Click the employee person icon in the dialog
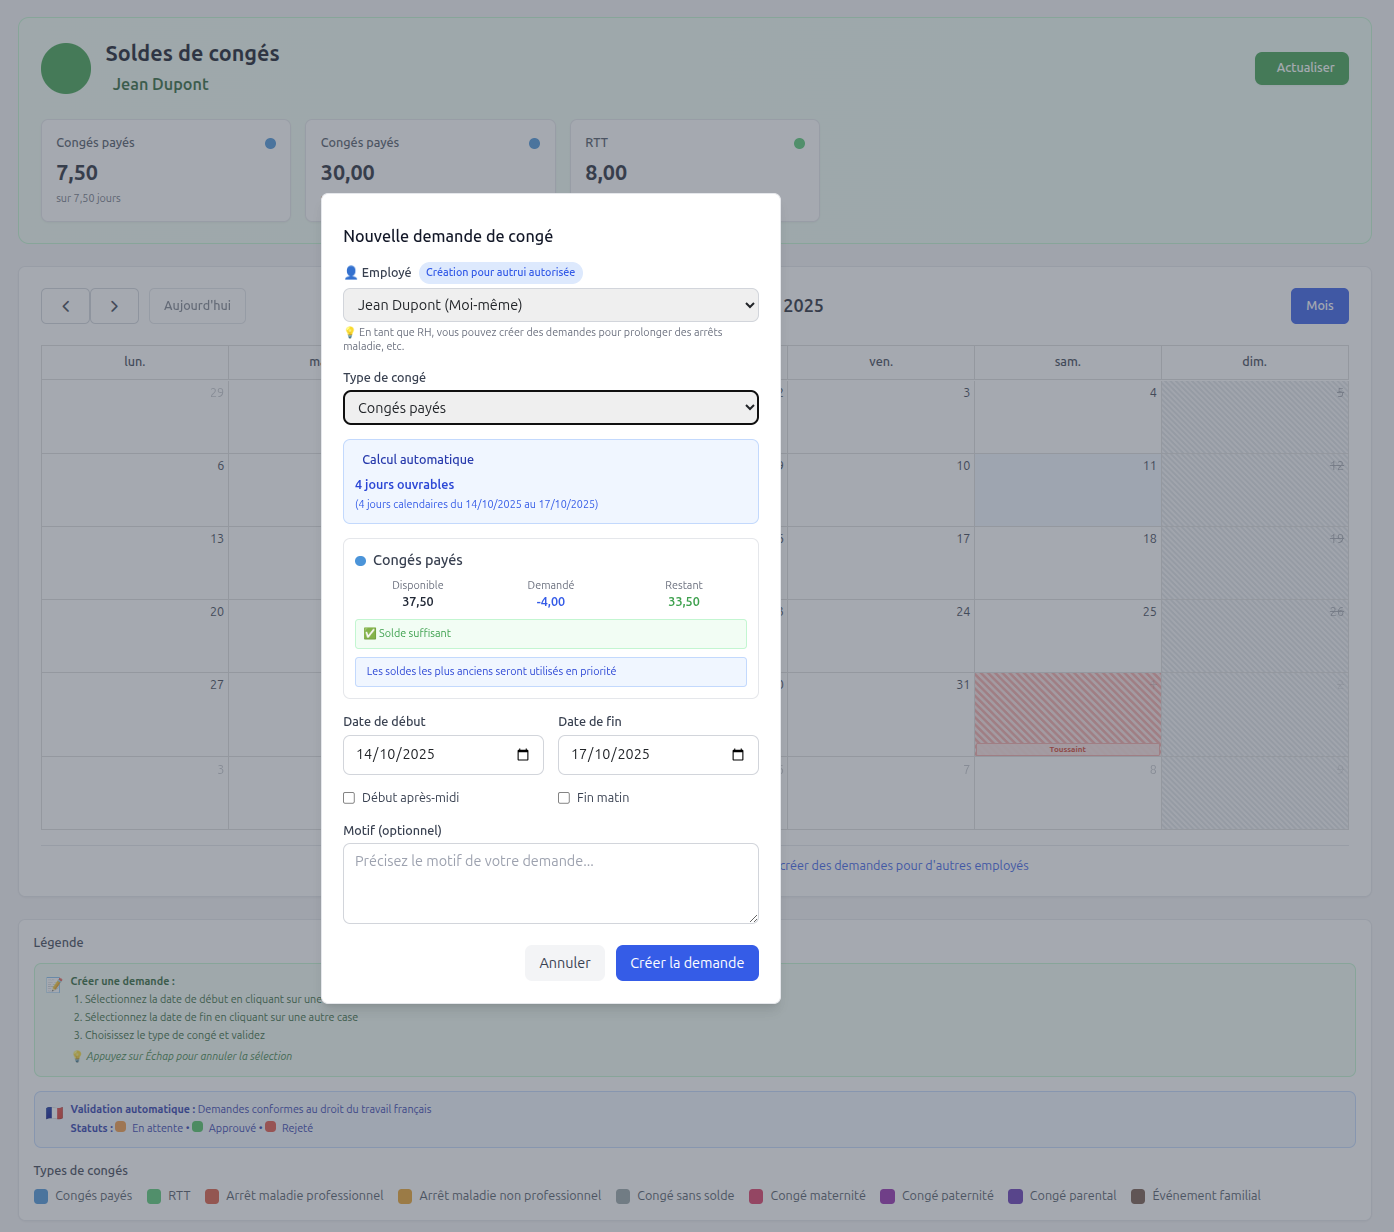The width and height of the screenshot is (1394, 1232). pyautogui.click(x=351, y=273)
